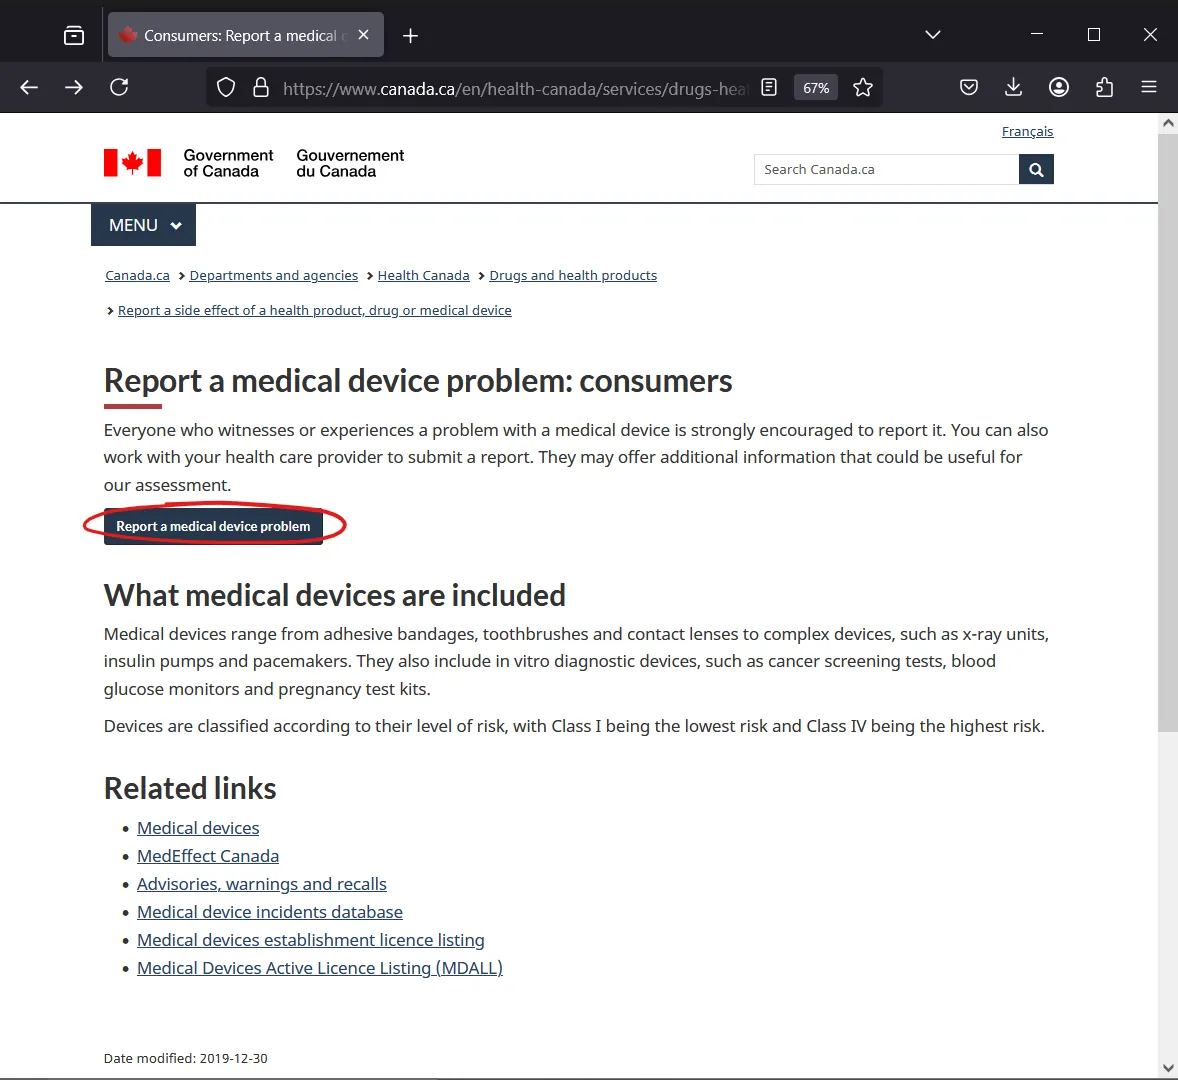Click the Report a medical device problem button
The image size is (1178, 1080).
click(213, 526)
